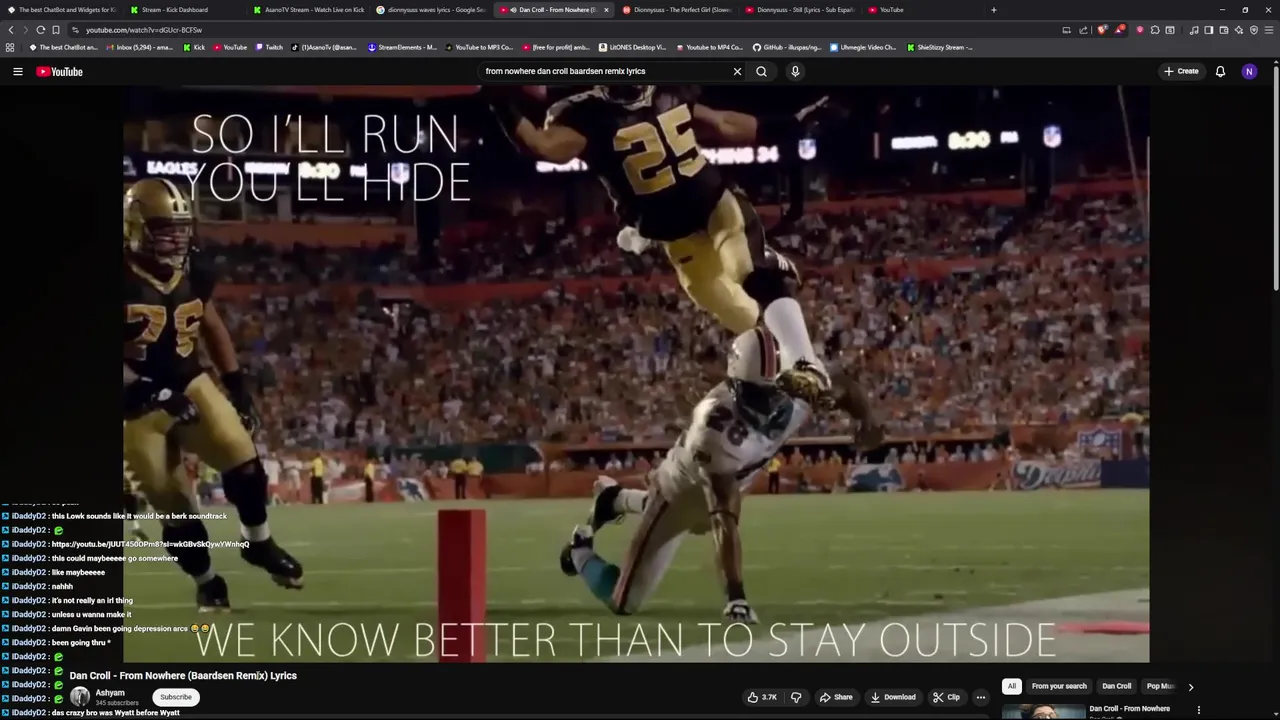Open the browser extensions puzzle icon
The image size is (1280, 720).
[x=1155, y=30]
